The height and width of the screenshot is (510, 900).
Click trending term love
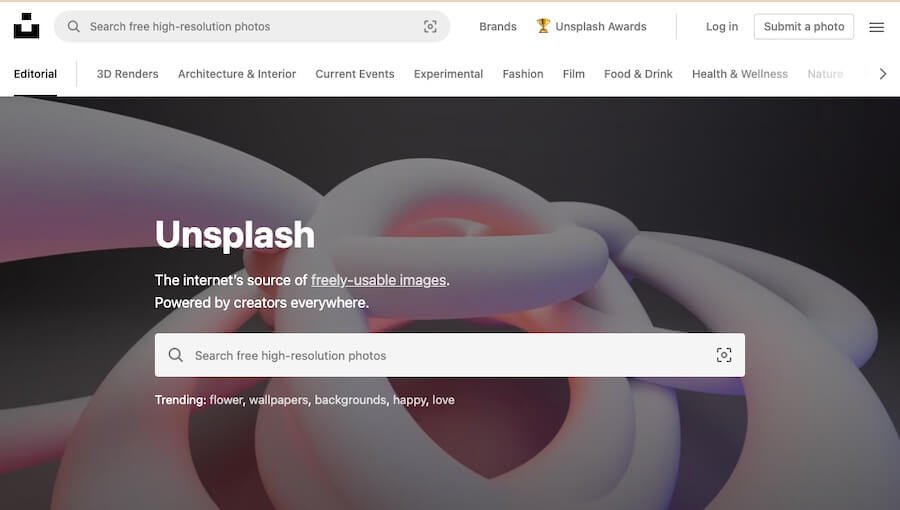(443, 400)
